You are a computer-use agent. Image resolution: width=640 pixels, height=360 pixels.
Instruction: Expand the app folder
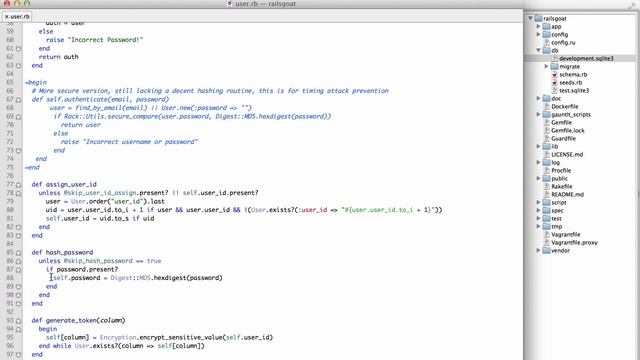[538, 26]
